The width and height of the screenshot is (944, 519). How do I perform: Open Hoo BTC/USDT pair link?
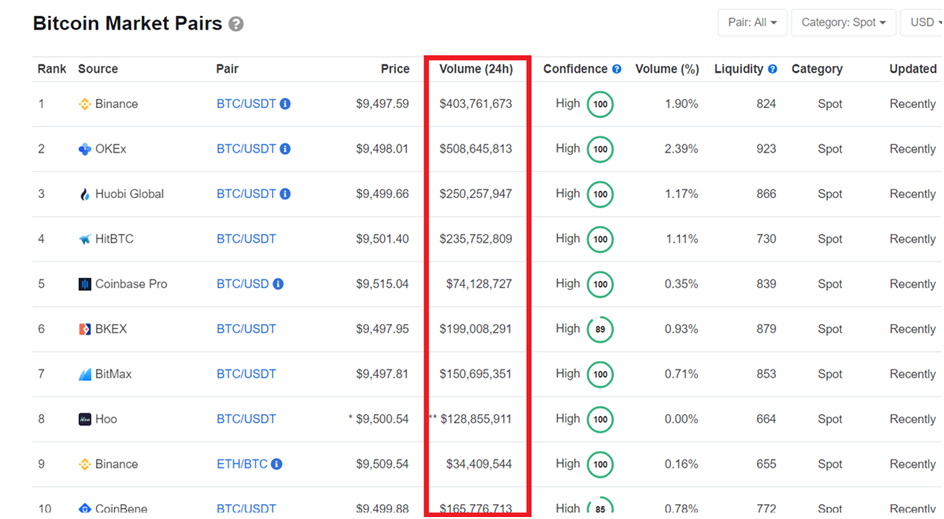click(246, 419)
